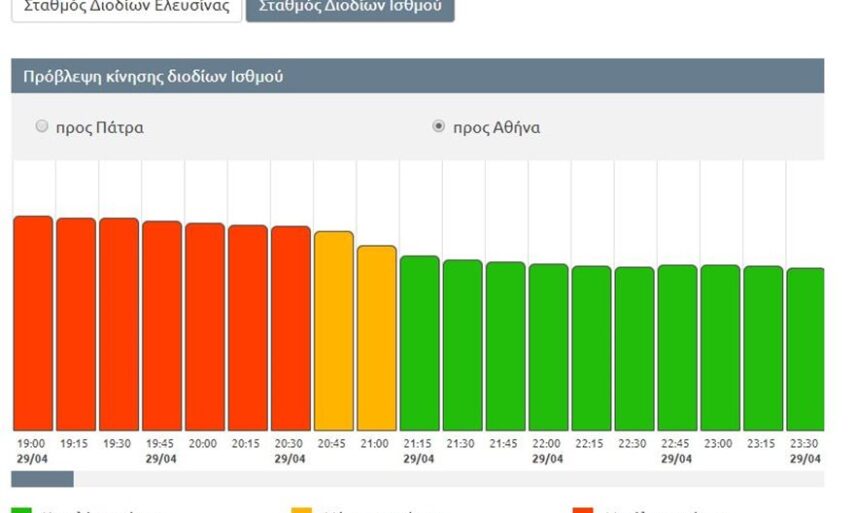This screenshot has height=513, width=855.
Task: Click the red bar at 19:00
Action: pos(33,323)
